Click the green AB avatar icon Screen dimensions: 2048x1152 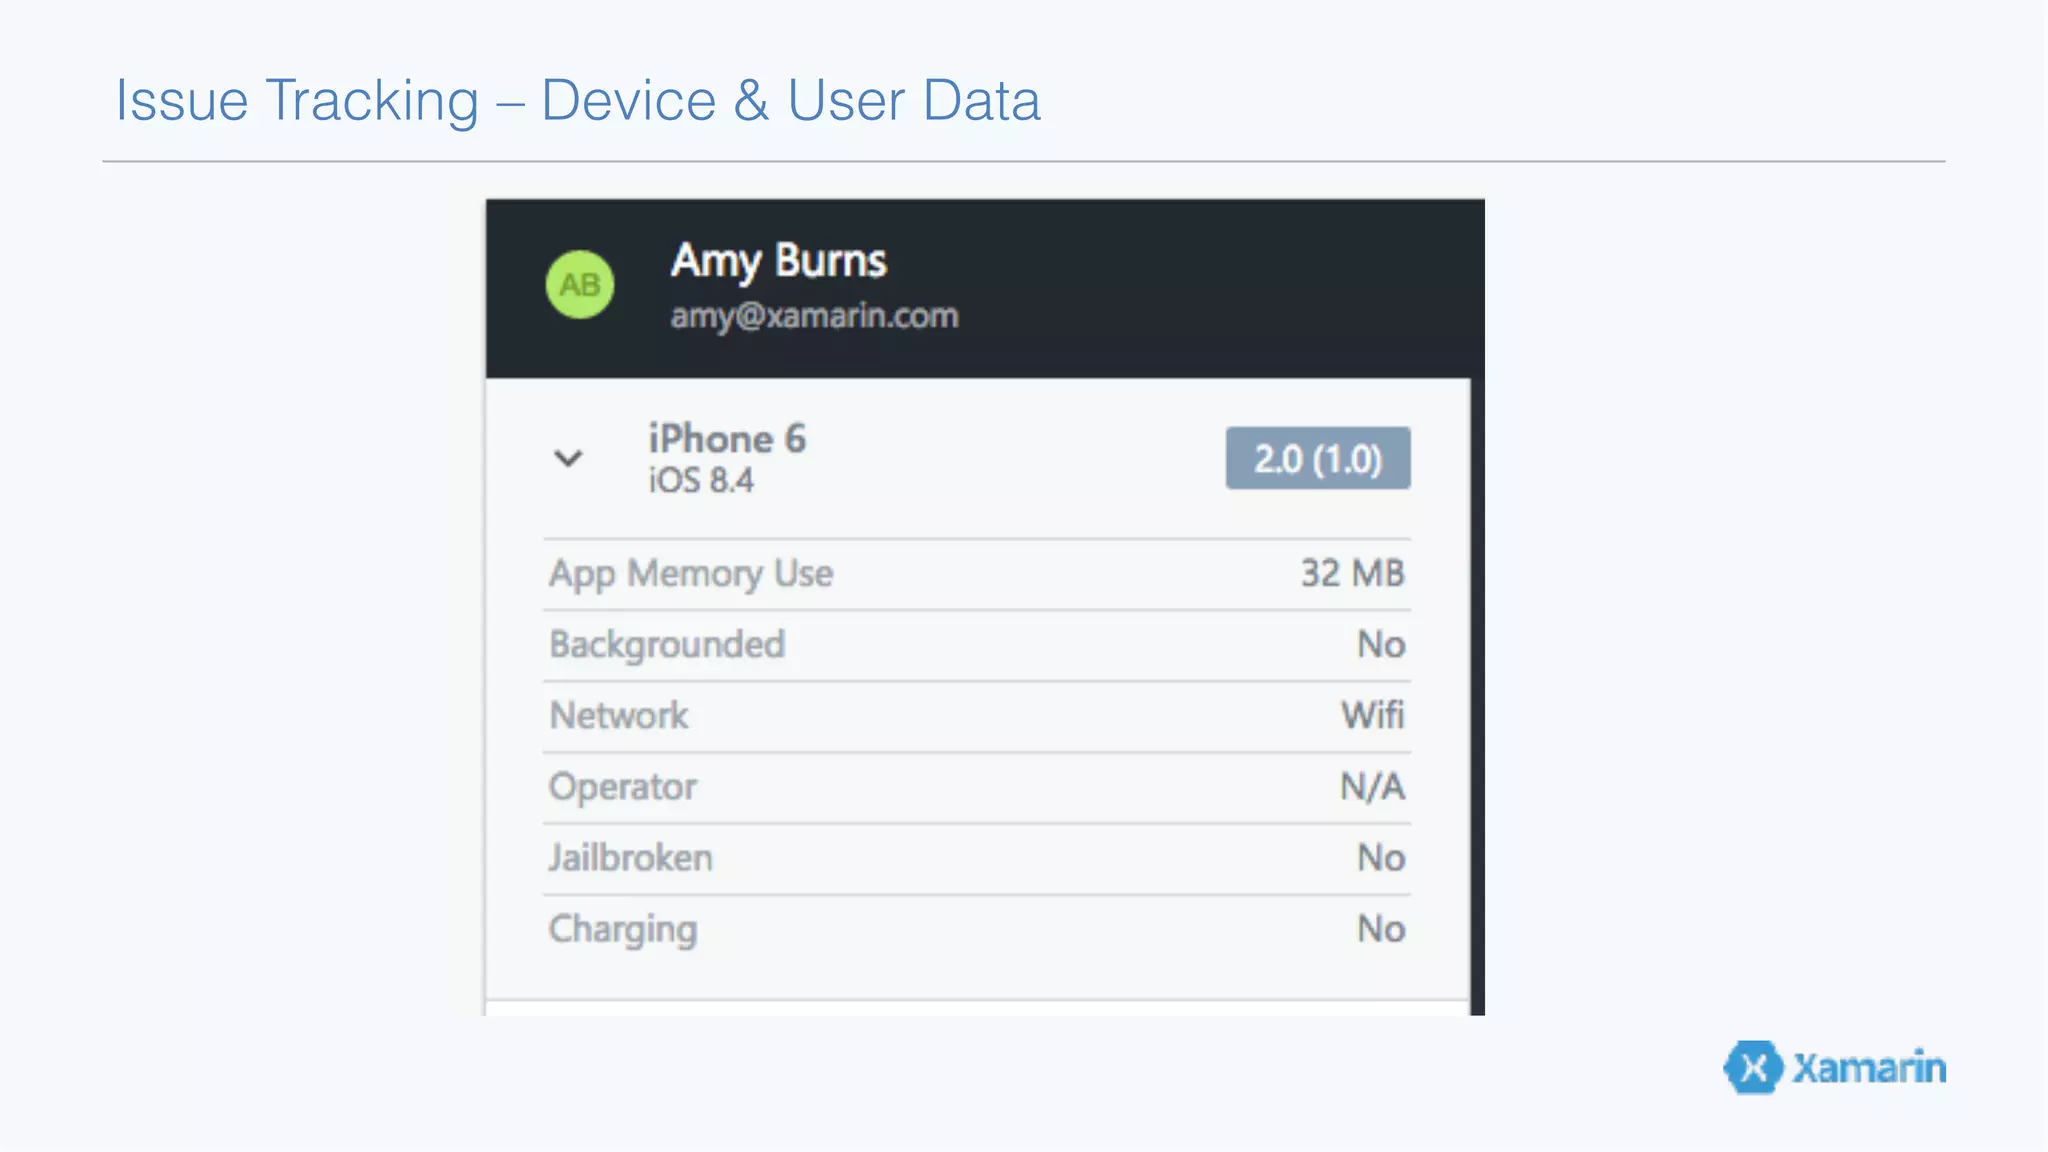coord(580,285)
